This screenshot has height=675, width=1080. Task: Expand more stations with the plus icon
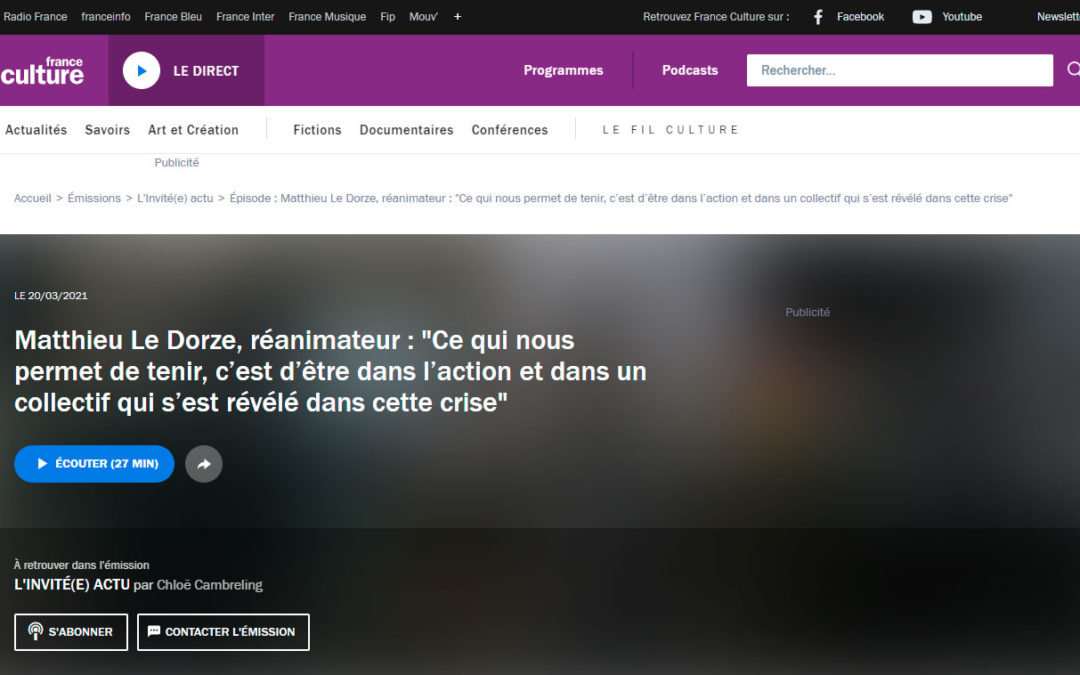tap(457, 17)
